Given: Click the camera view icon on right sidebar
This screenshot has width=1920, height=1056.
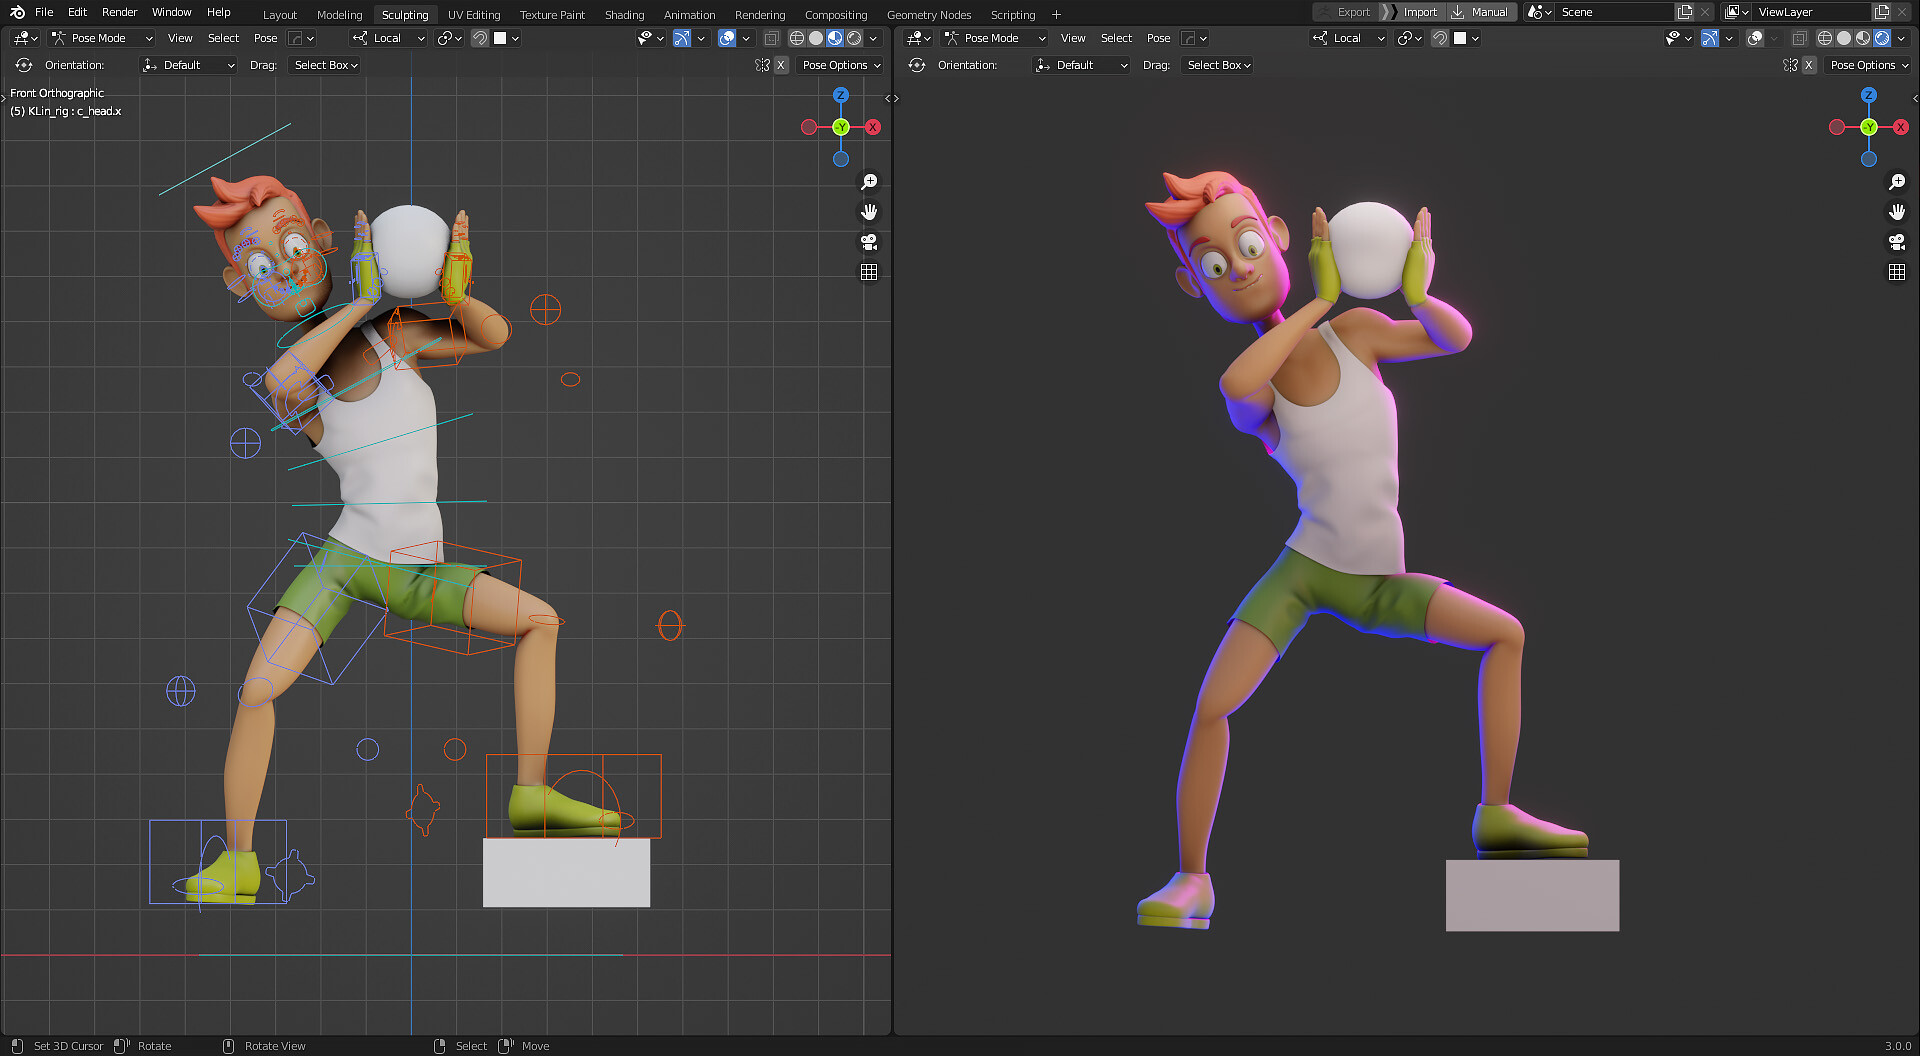Looking at the screenshot, I should (x=1897, y=242).
